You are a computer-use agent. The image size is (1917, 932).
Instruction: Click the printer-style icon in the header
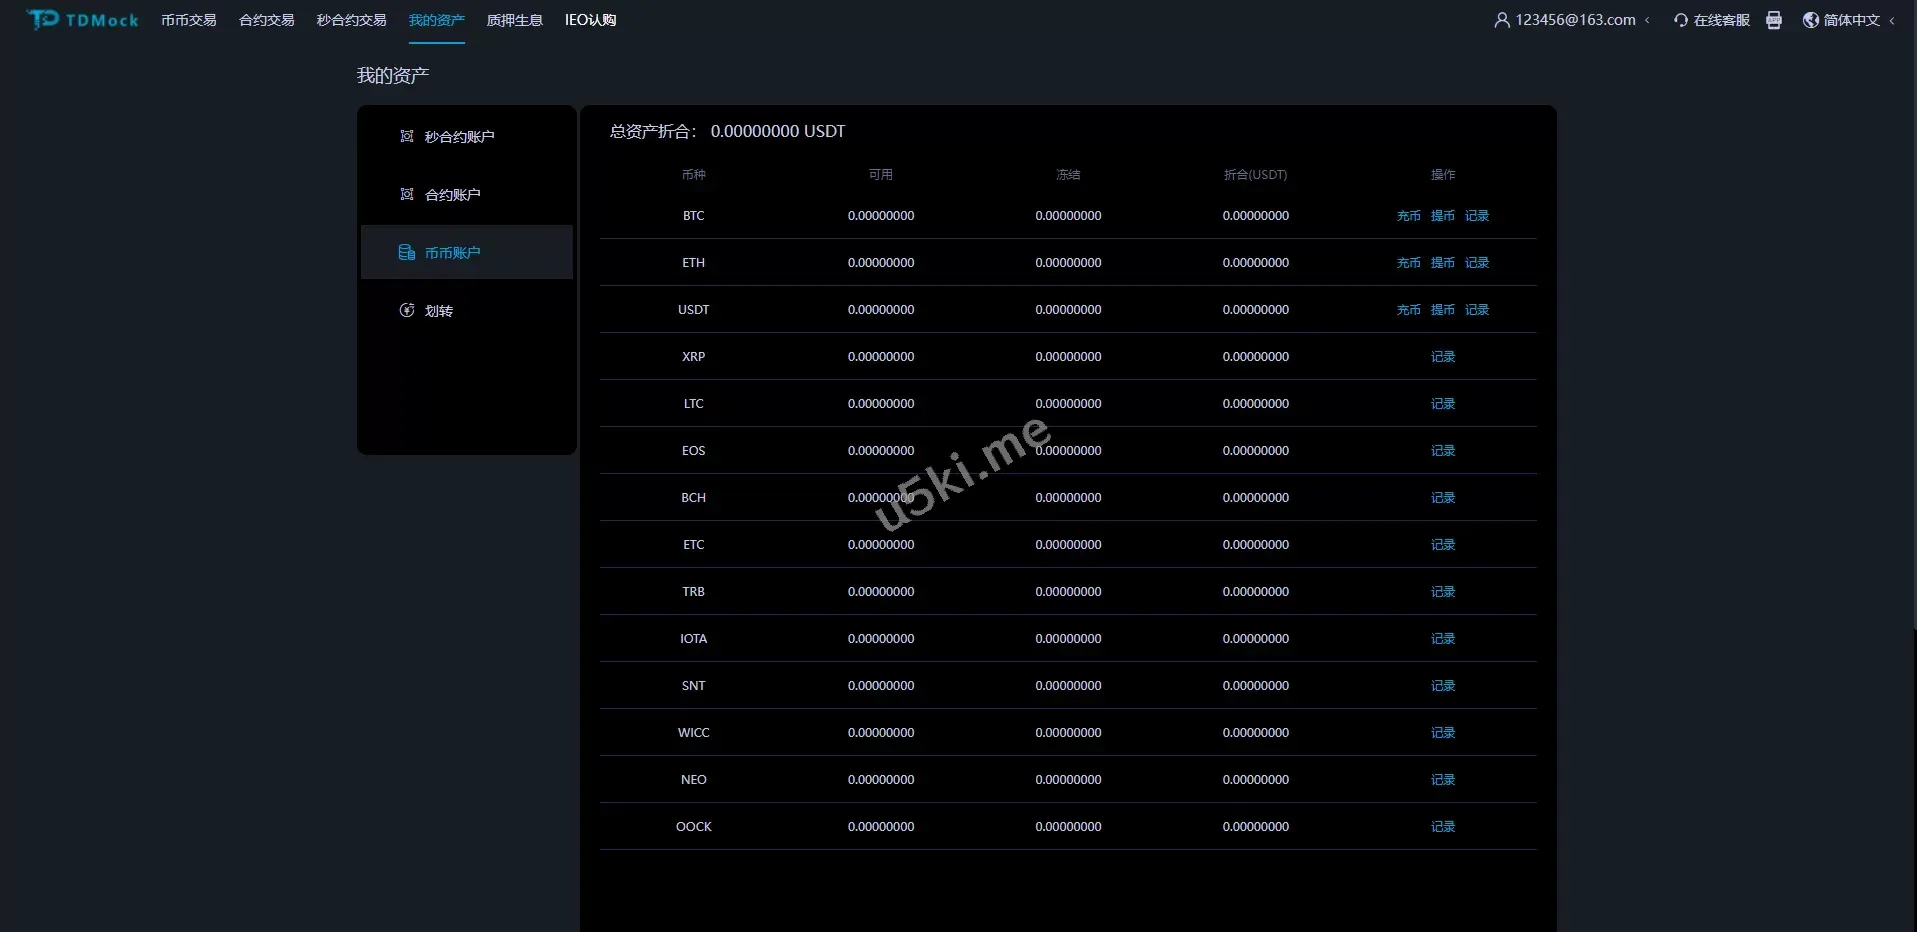pos(1773,20)
